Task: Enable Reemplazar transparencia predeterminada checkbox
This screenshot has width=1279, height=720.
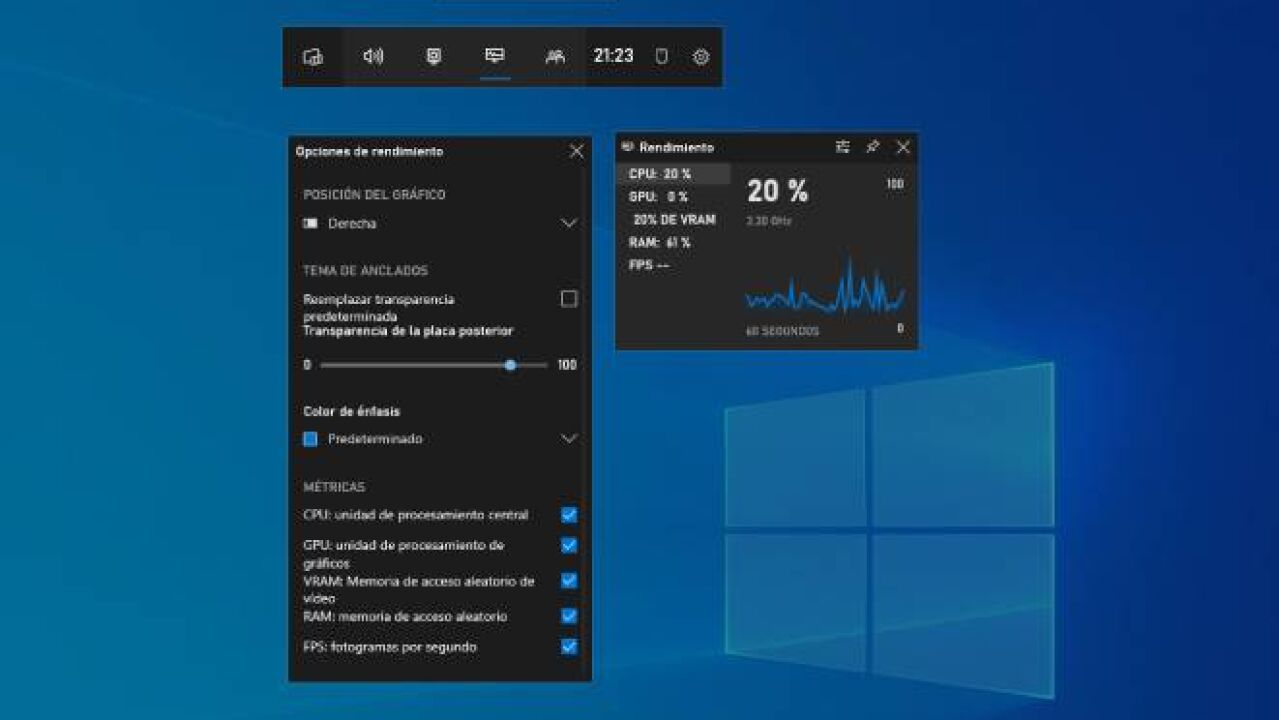Action: point(569,299)
